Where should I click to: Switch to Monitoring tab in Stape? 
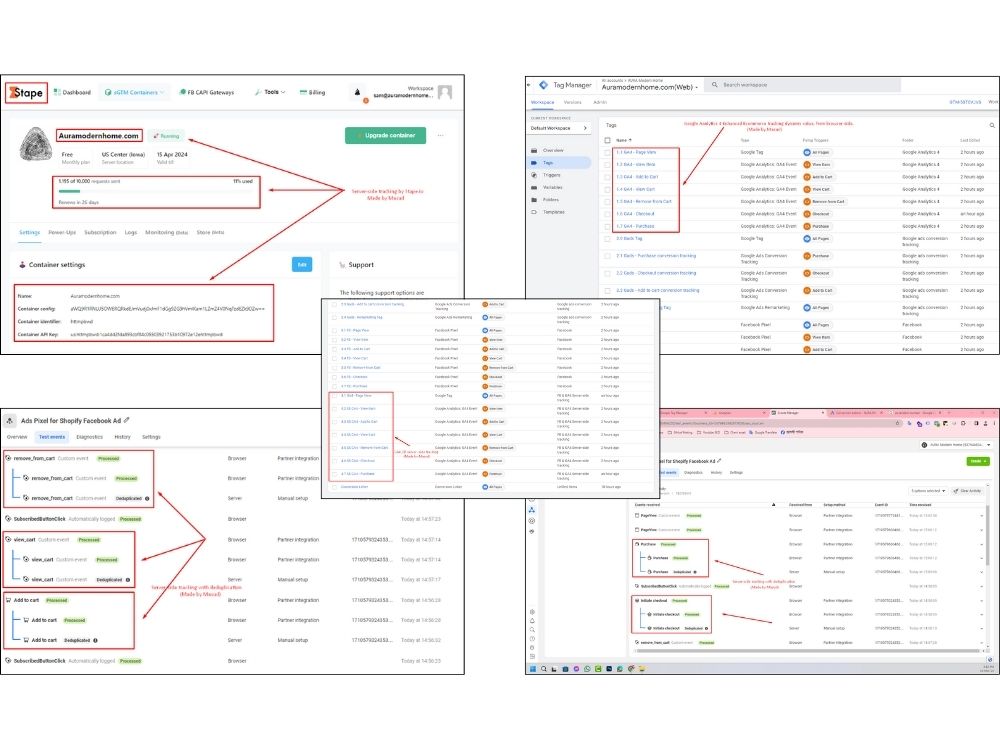click(166, 232)
